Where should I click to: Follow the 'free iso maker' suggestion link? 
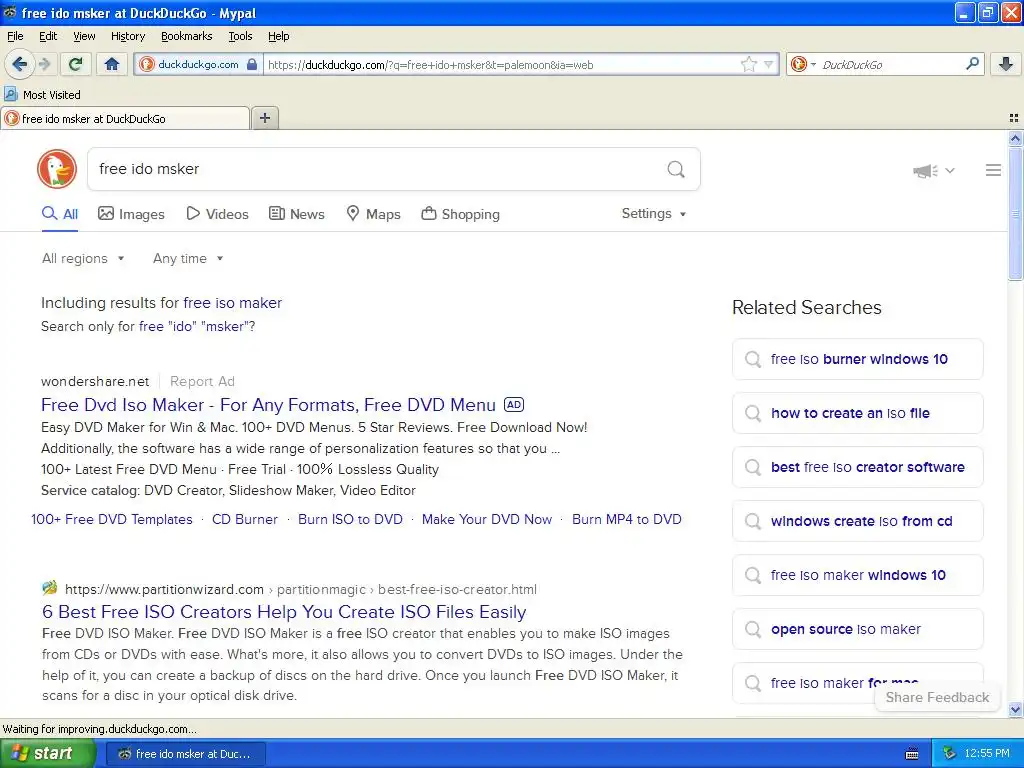tap(232, 303)
